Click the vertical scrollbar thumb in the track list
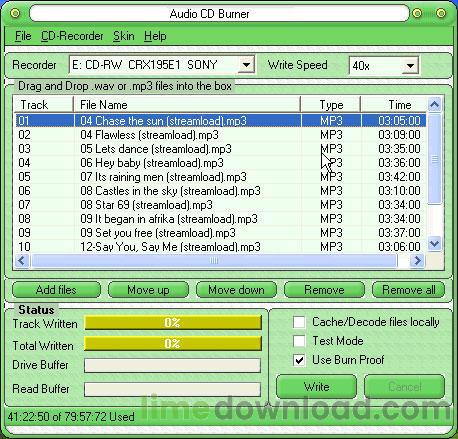458x439 pixels. pos(434,159)
